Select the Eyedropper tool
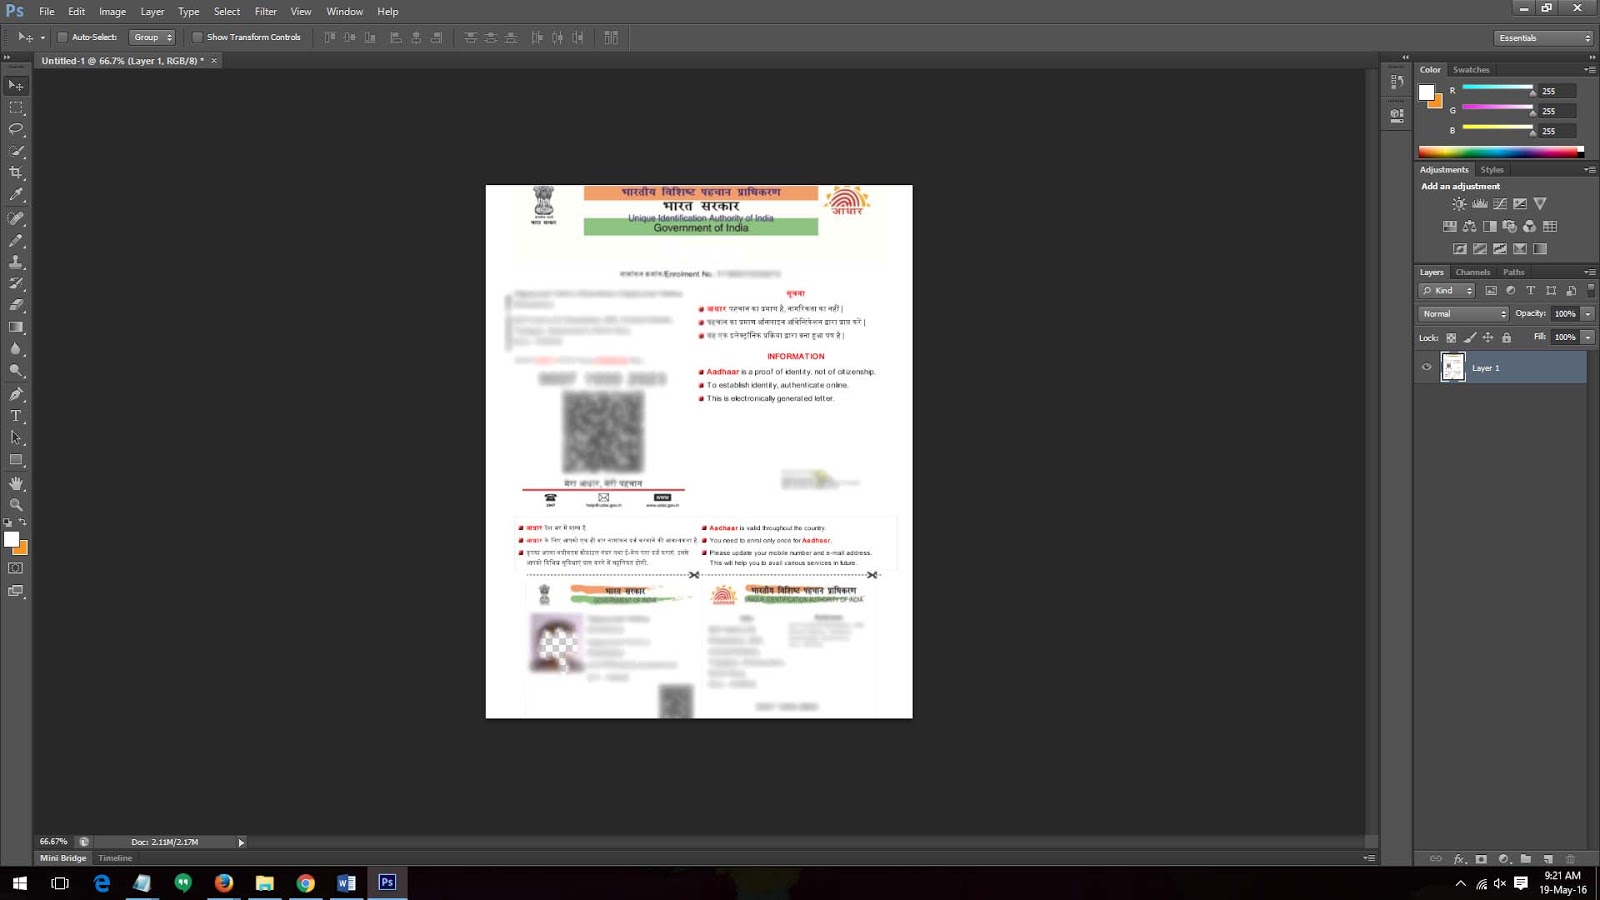 point(16,195)
